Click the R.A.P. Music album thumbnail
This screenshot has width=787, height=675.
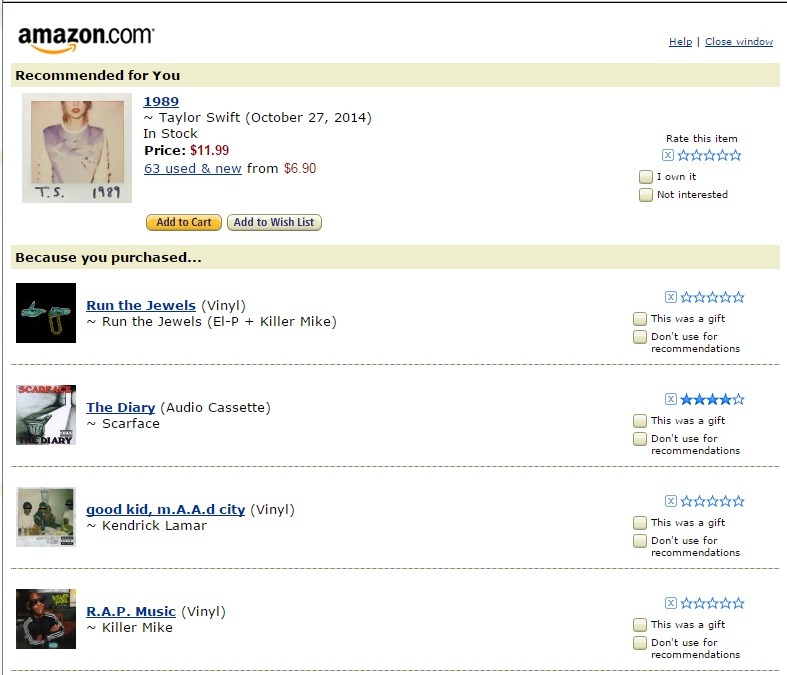tap(46, 619)
